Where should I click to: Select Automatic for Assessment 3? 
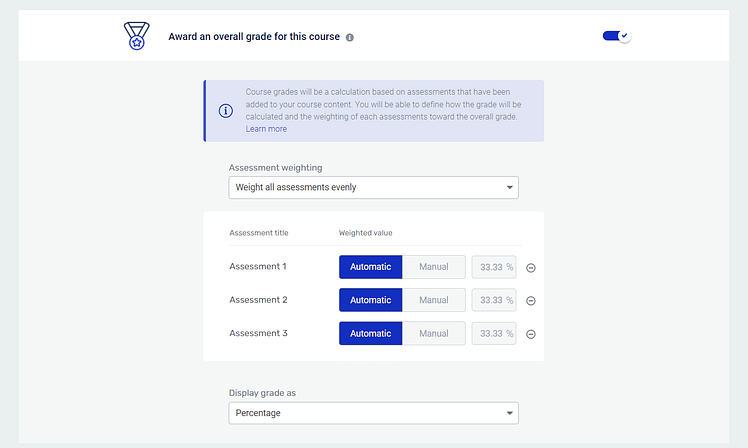click(370, 333)
